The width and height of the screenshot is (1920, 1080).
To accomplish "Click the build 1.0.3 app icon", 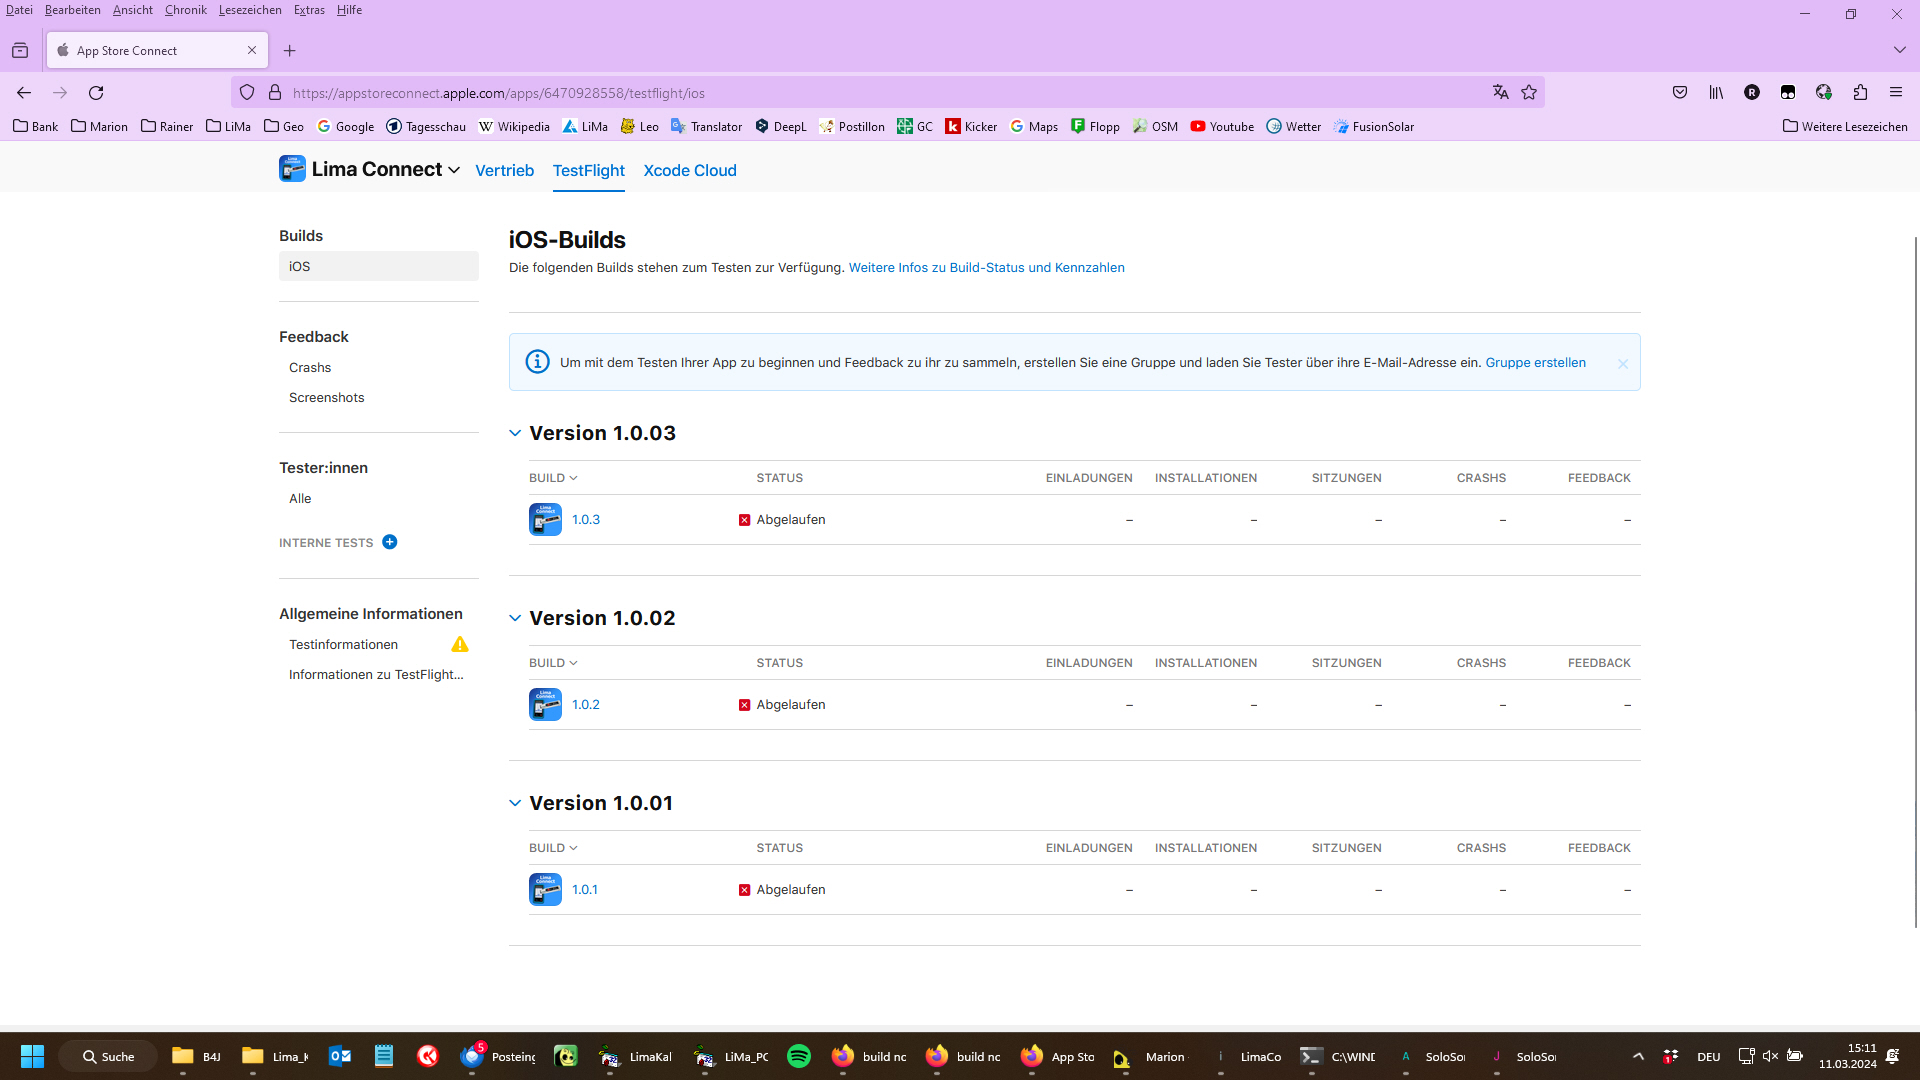I will 545,520.
